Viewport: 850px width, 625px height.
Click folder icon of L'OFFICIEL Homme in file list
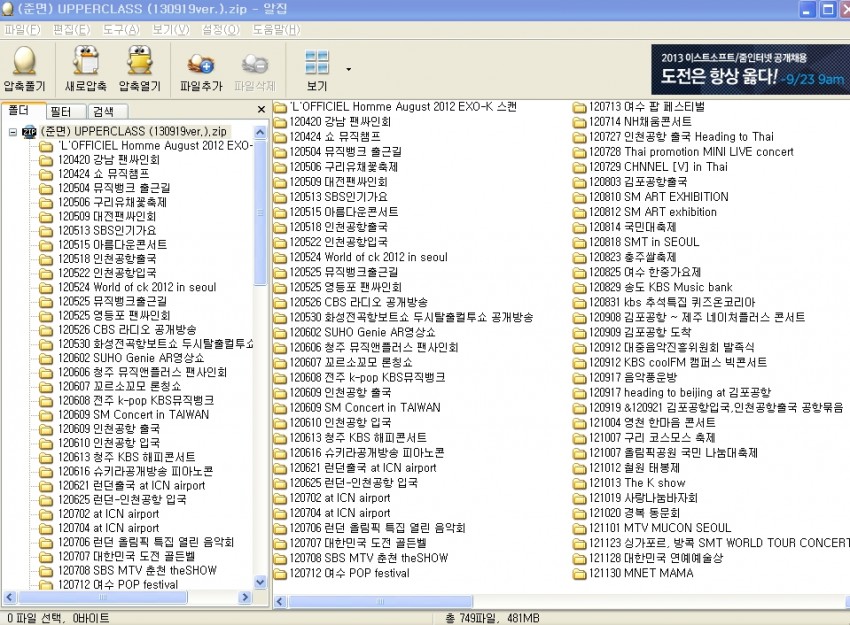click(x=280, y=107)
